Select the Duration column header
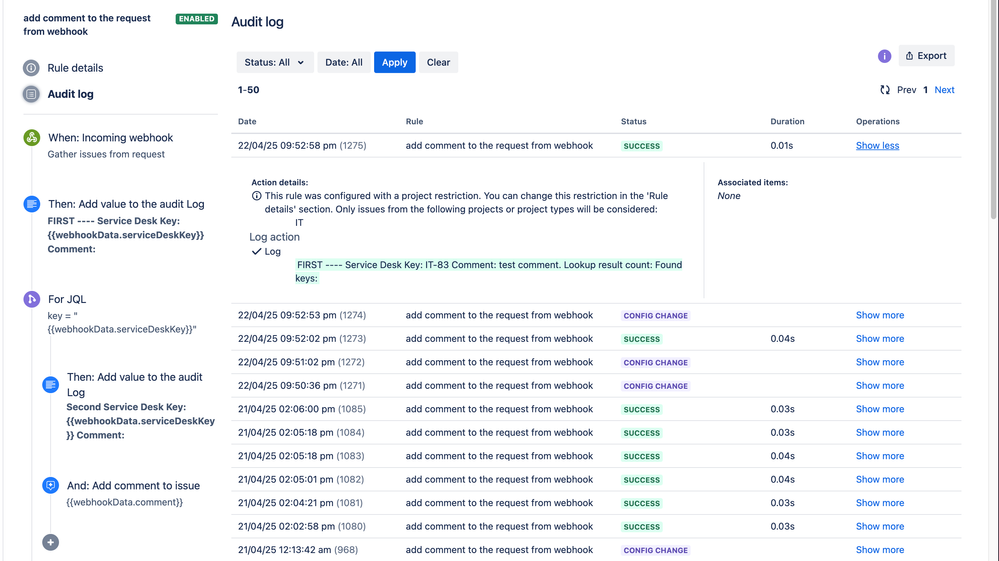The image size is (999, 561). pos(787,122)
